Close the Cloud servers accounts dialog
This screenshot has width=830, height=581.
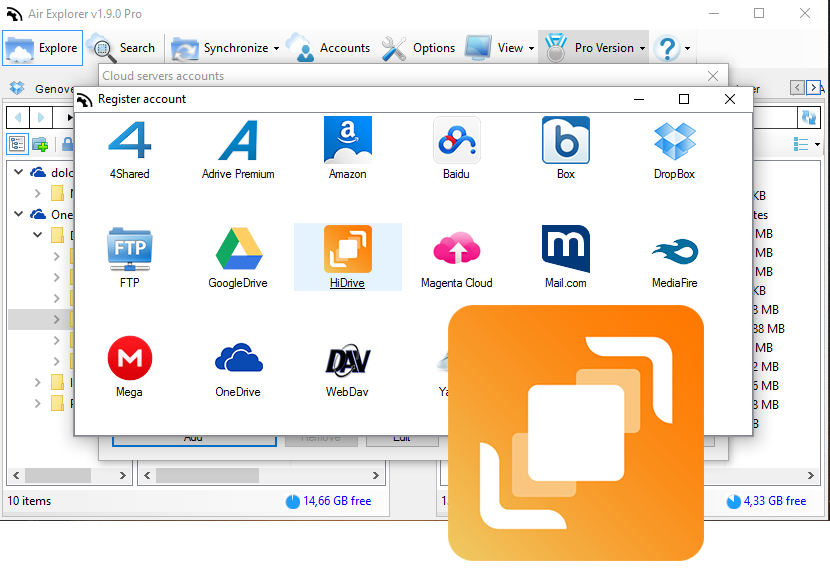[713, 76]
